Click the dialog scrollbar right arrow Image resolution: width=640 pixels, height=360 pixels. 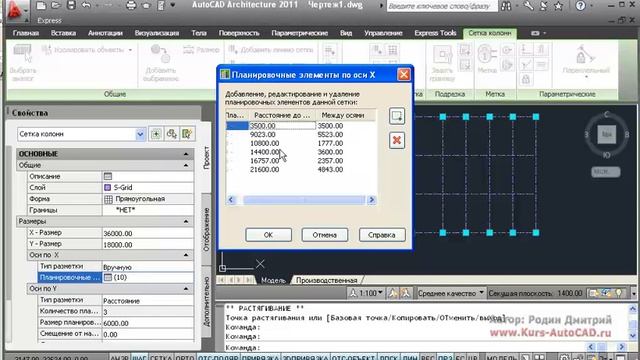pos(371,200)
